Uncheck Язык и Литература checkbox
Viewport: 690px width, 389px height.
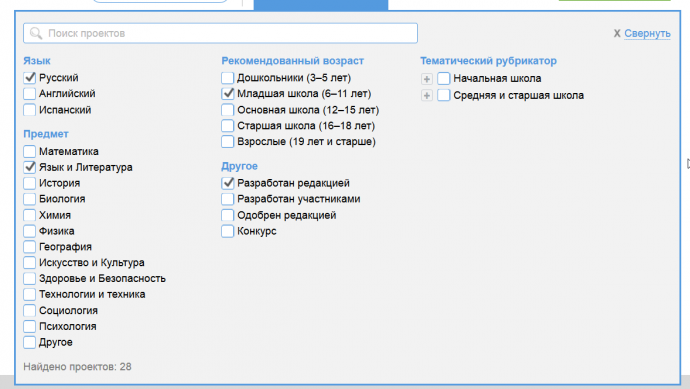[x=29, y=167]
